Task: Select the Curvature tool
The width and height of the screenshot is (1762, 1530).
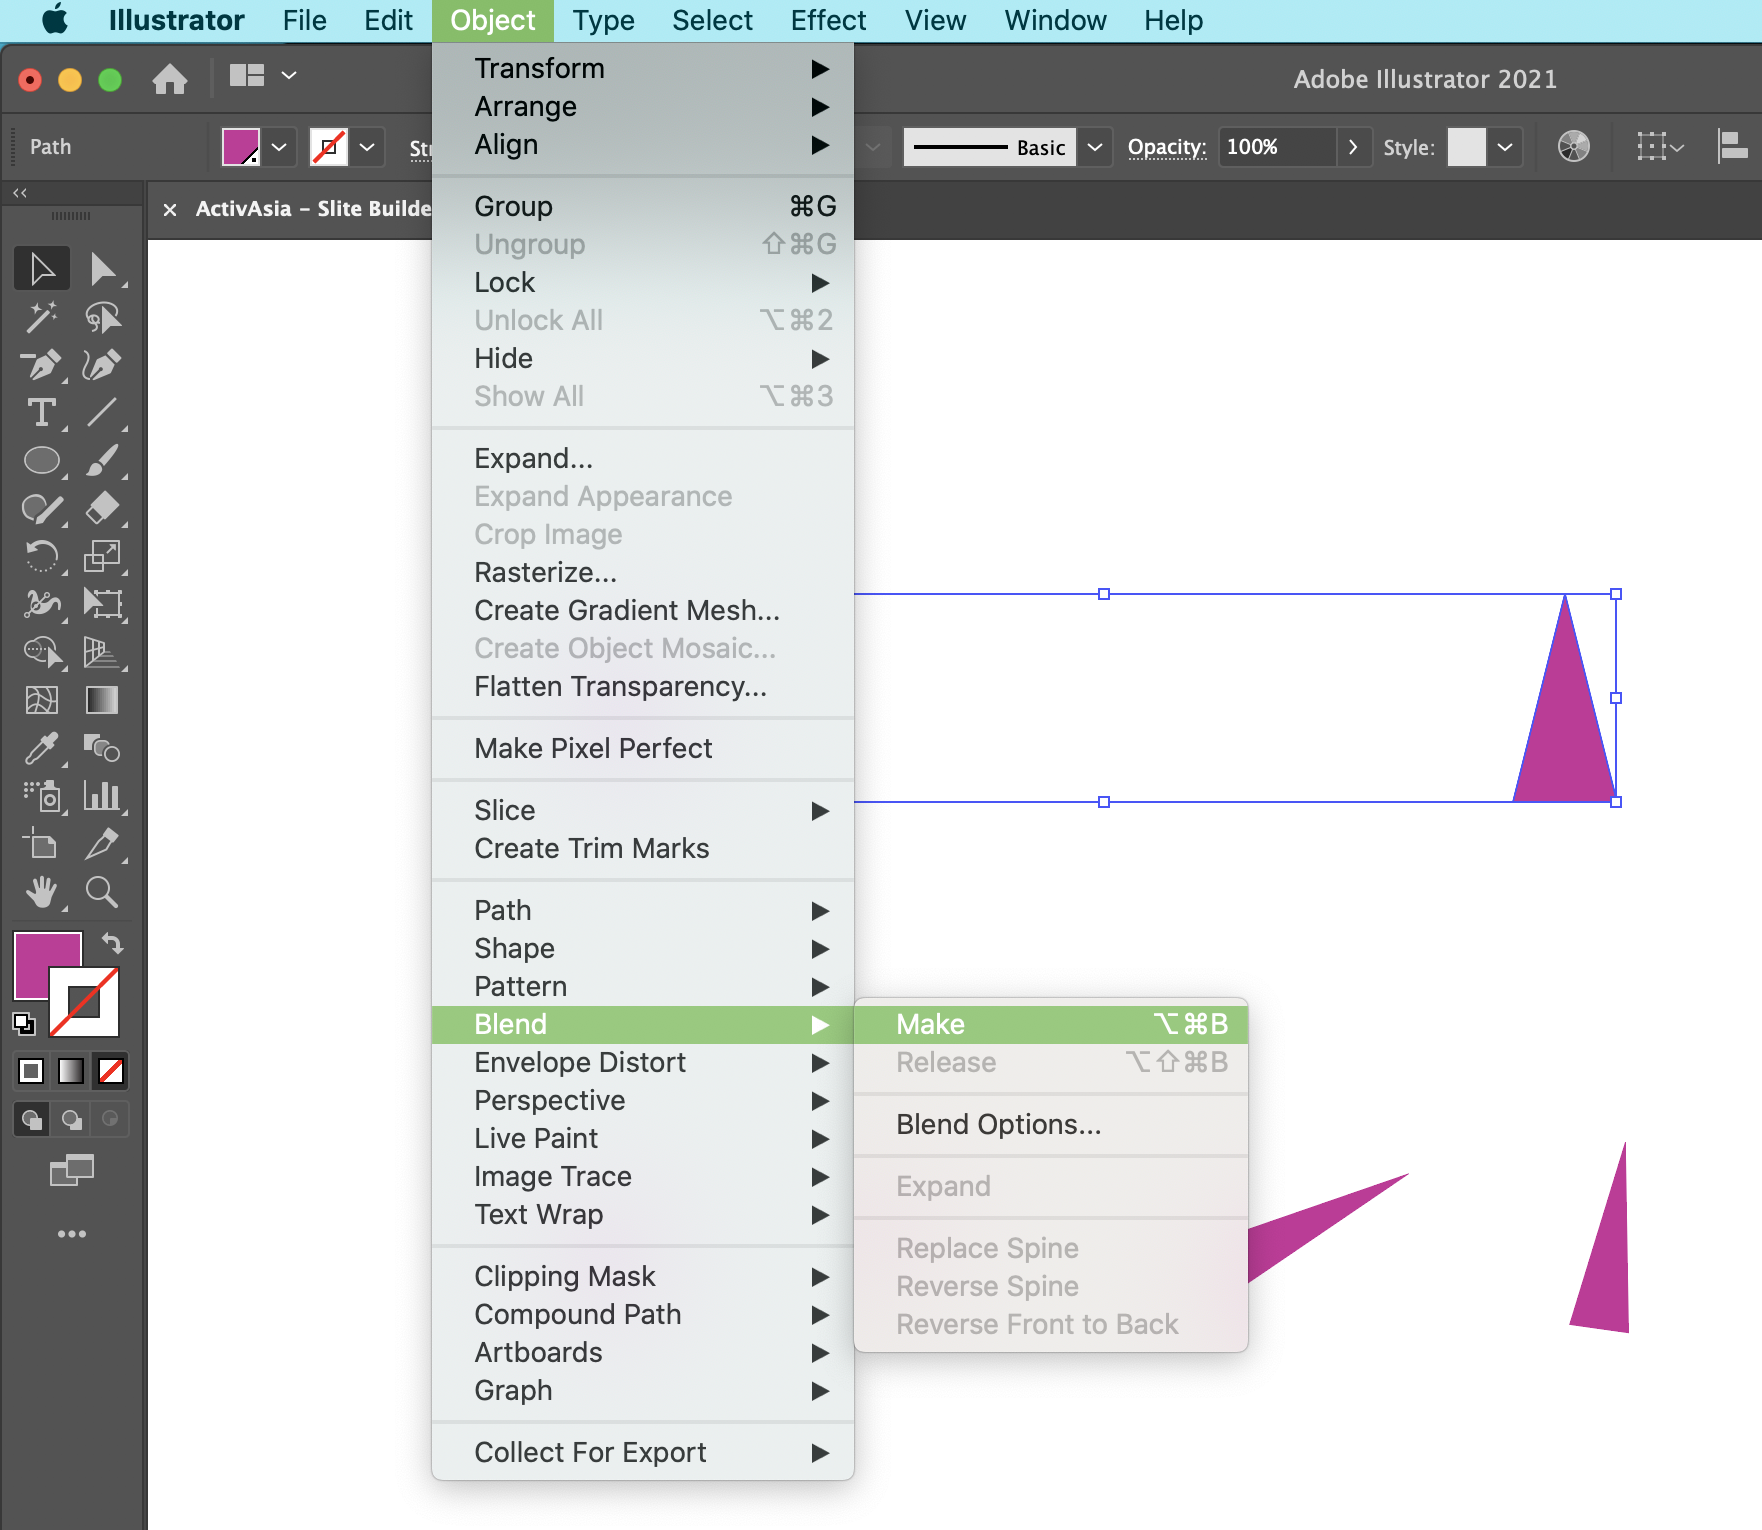Action: click(102, 365)
